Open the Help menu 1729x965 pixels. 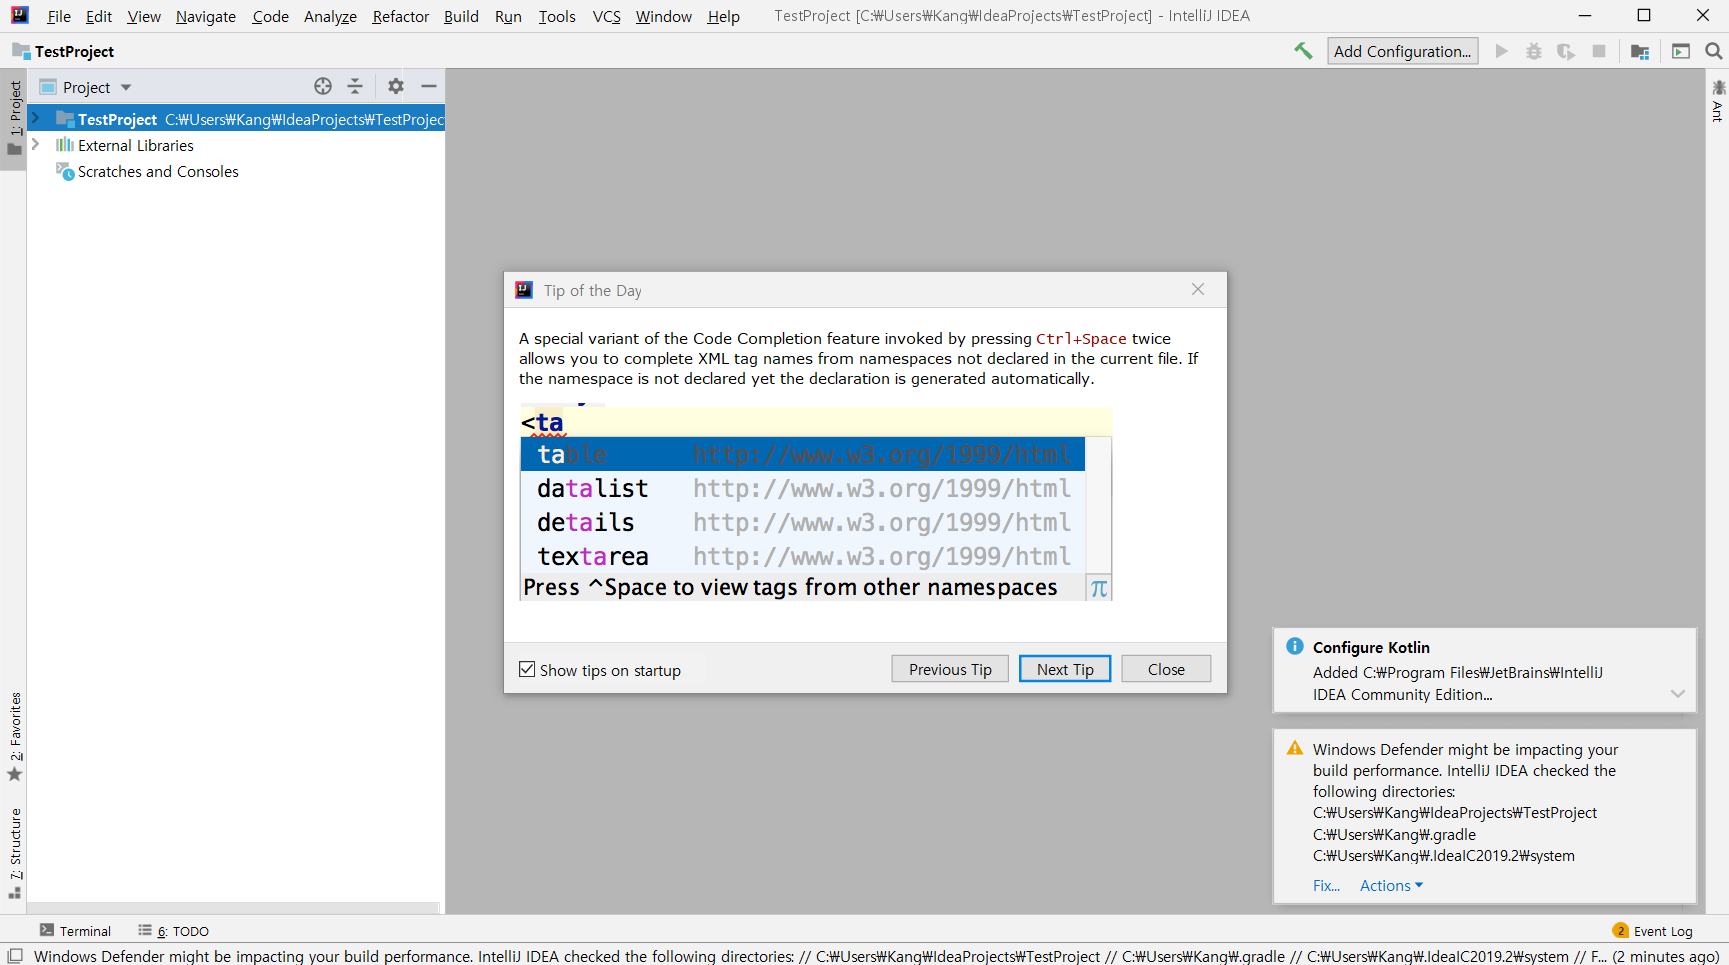(723, 16)
